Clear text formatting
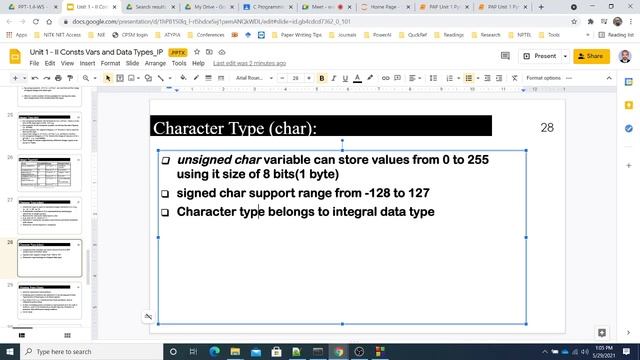Image resolution: width=640 pixels, height=360 pixels. coord(514,78)
